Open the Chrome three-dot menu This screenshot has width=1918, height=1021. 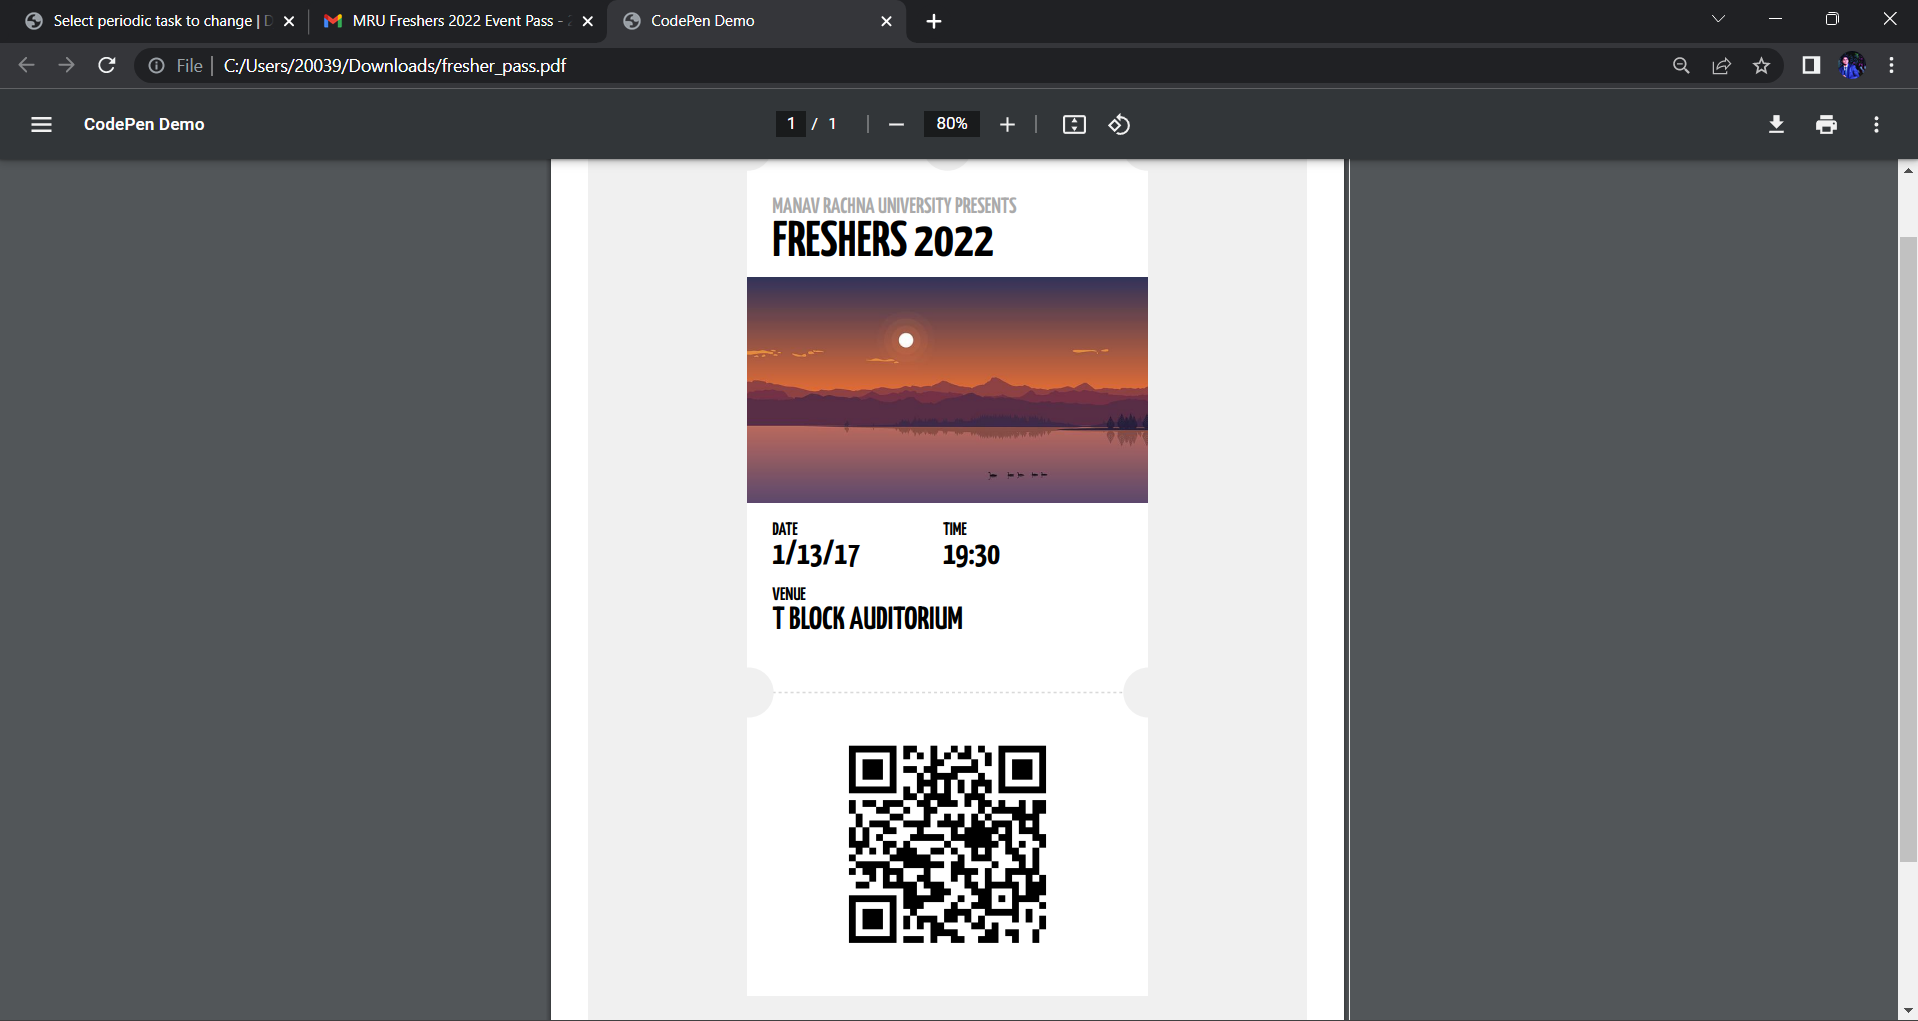[1891, 65]
